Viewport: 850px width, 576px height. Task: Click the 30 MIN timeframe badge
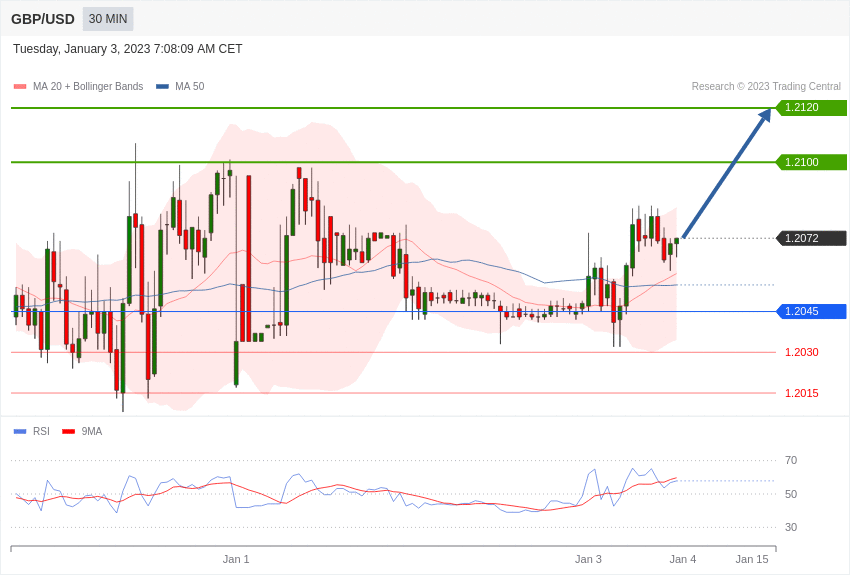[108, 19]
